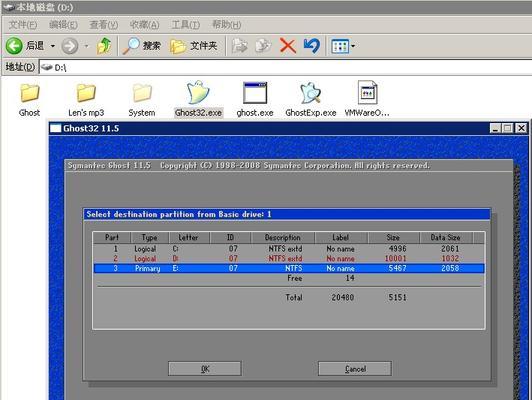Open the 收藏(A) menu
Viewport: 532px width, 400px height.
pos(145,25)
